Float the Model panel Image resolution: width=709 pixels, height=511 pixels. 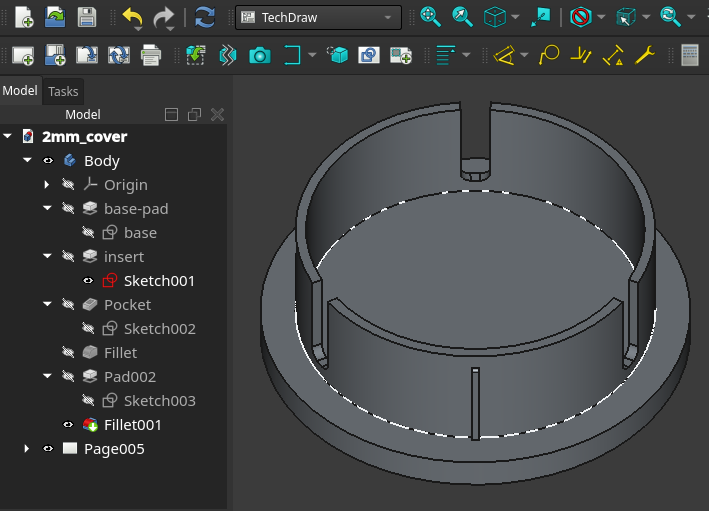point(194,114)
